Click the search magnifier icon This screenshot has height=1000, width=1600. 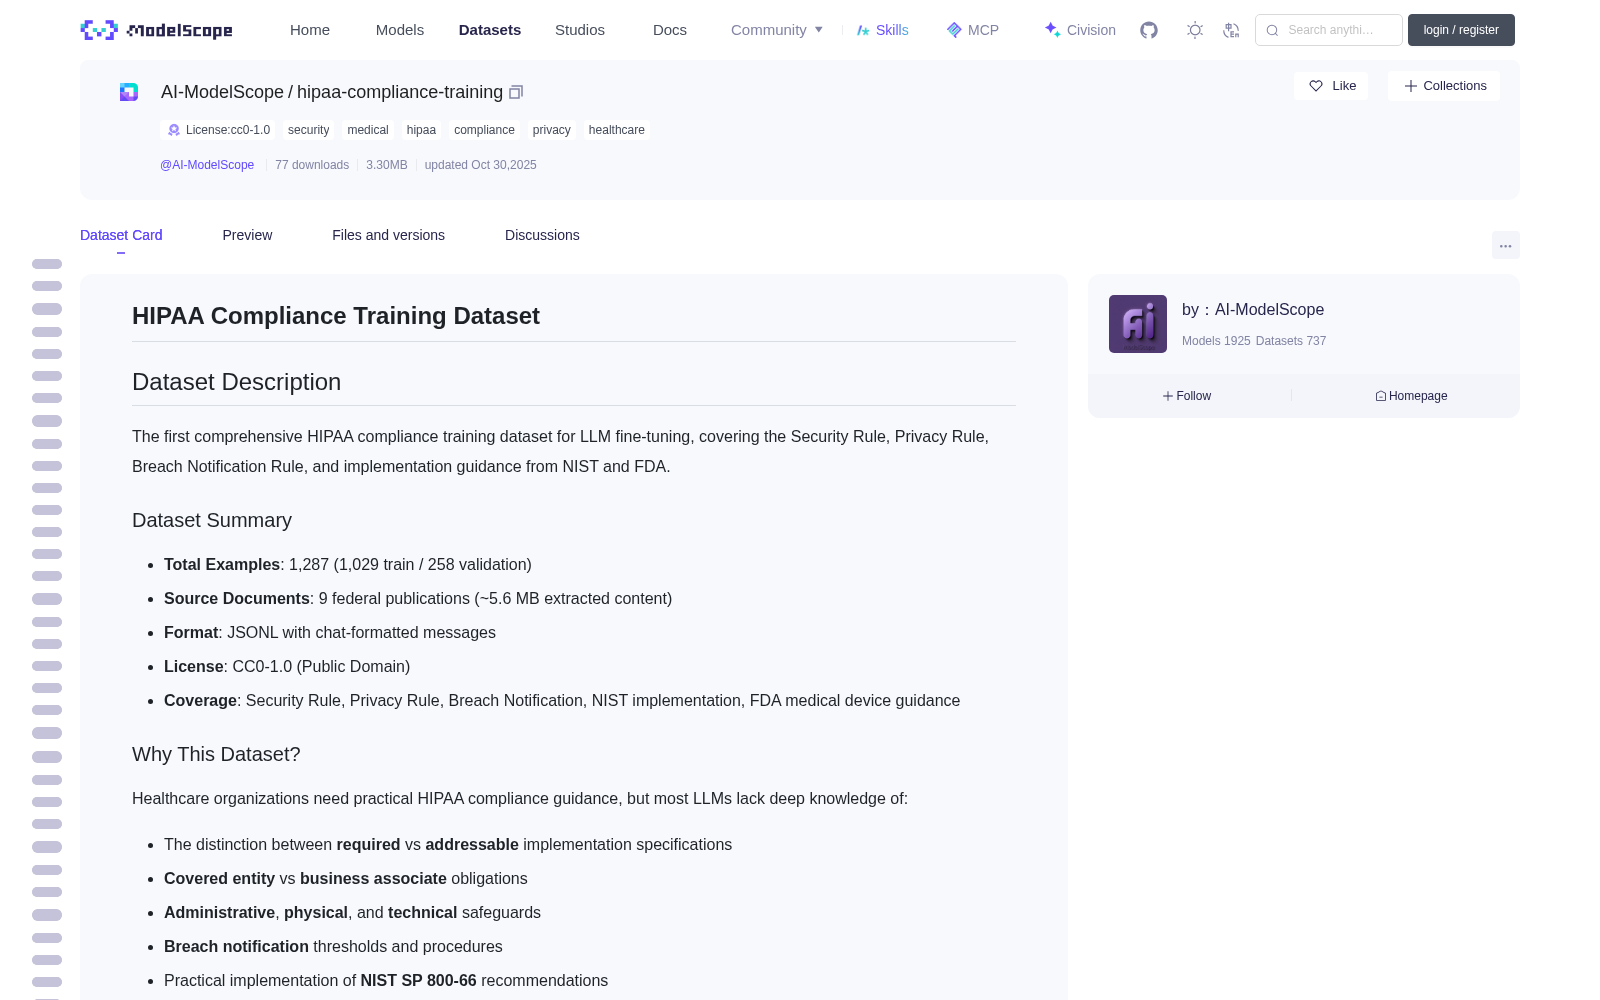[x=1272, y=30]
